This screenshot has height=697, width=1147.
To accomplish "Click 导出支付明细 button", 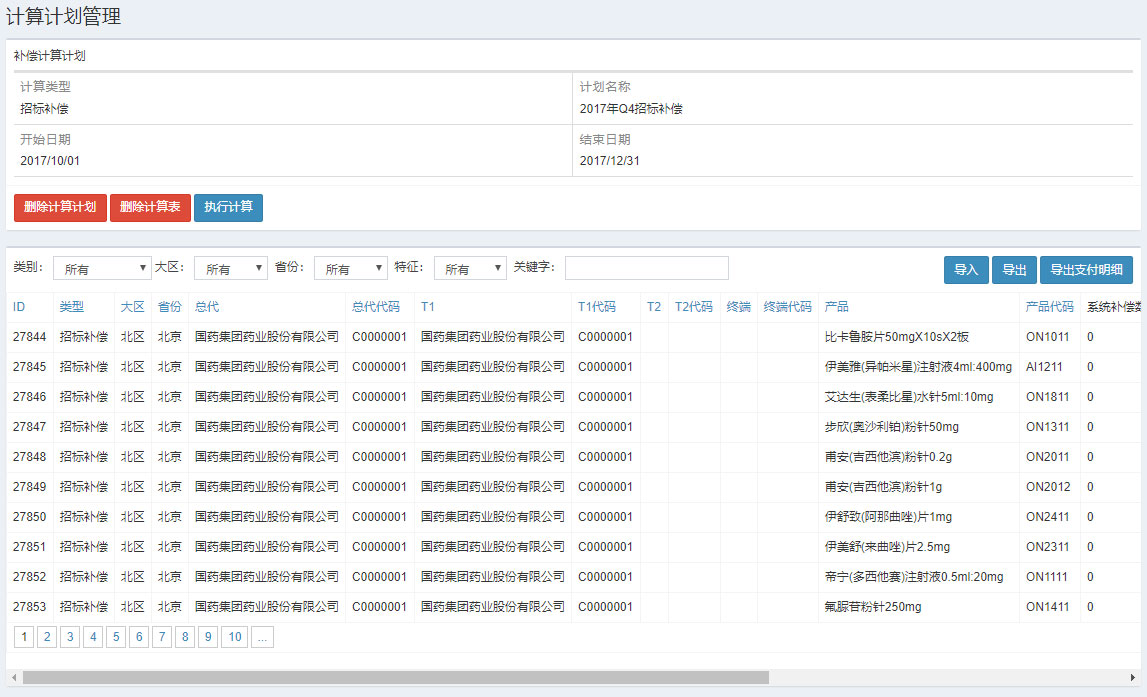I will (x=1087, y=270).
